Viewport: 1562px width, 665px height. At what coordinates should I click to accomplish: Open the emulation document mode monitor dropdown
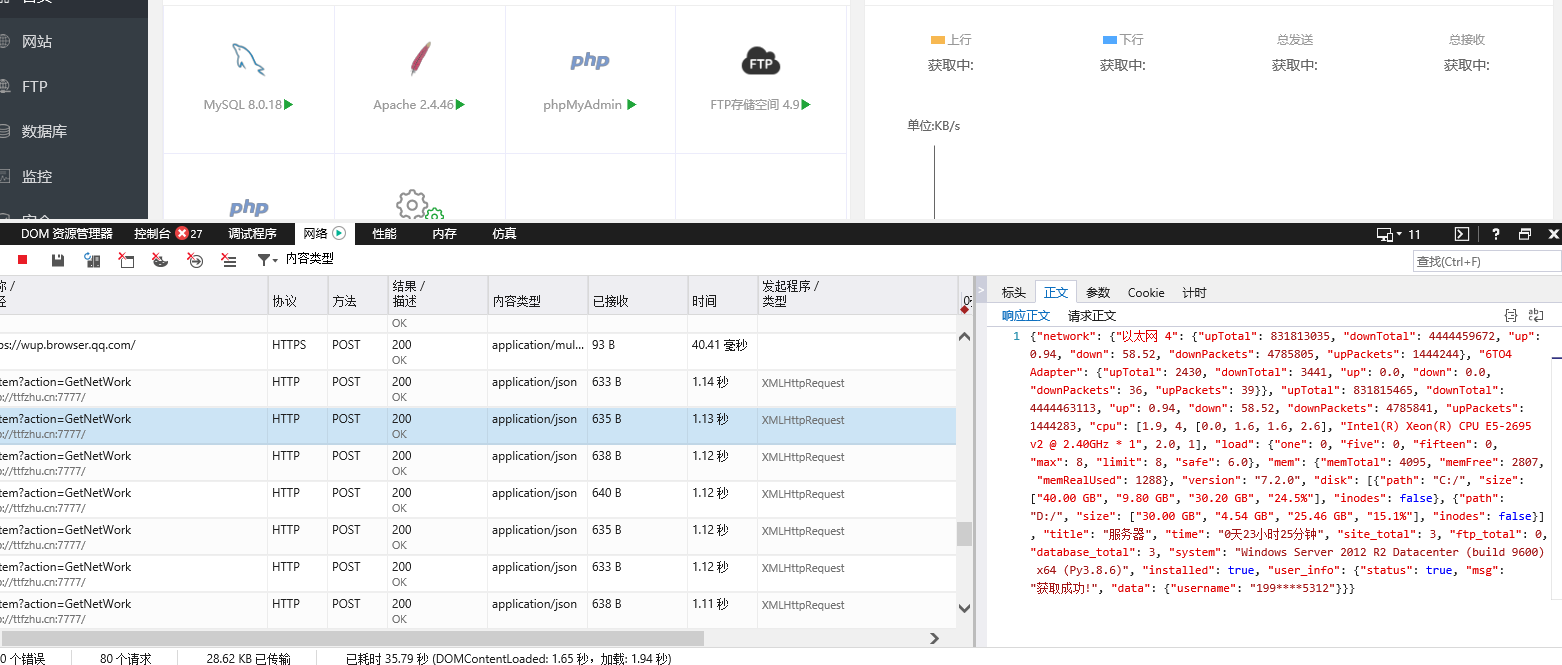pyautogui.click(x=1389, y=234)
